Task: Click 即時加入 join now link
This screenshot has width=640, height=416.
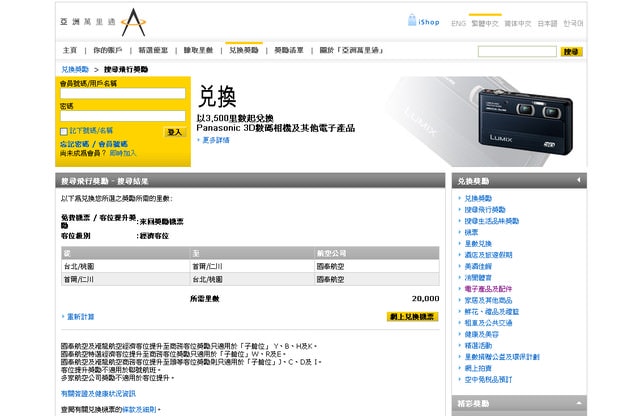Action: coord(123,153)
